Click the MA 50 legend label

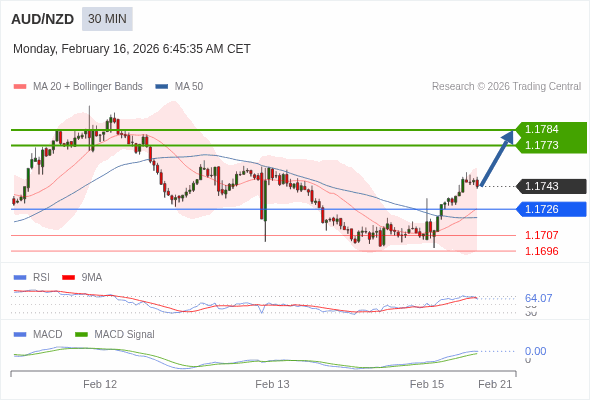pyautogui.click(x=189, y=87)
